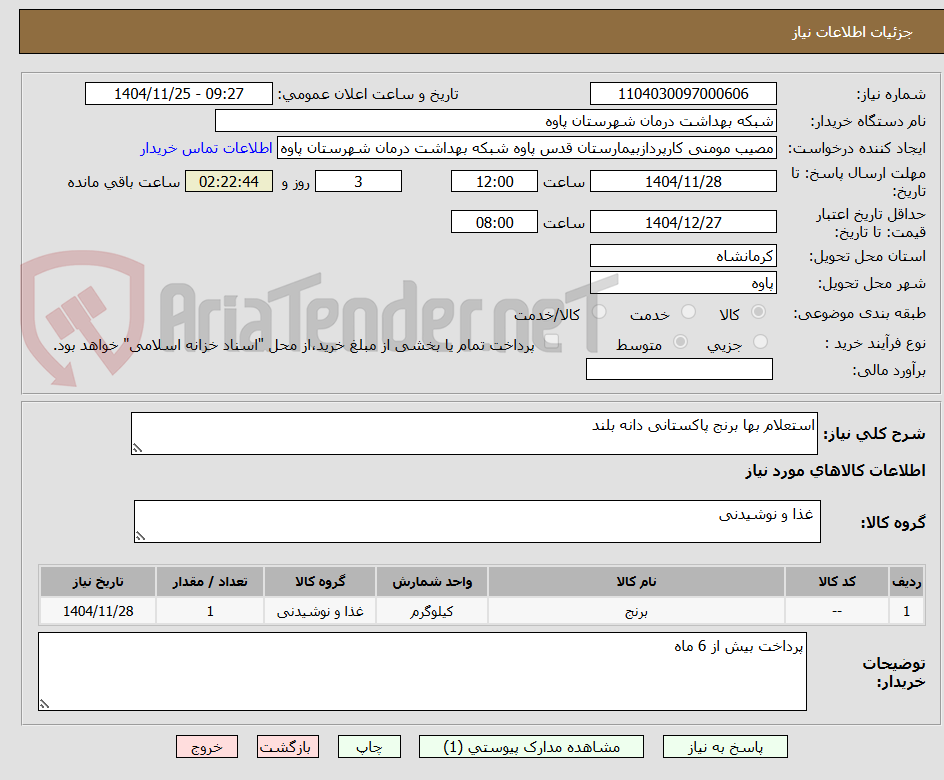The image size is (944, 780).
Task: Click the deadline time 12:00 field
Action: point(494,181)
